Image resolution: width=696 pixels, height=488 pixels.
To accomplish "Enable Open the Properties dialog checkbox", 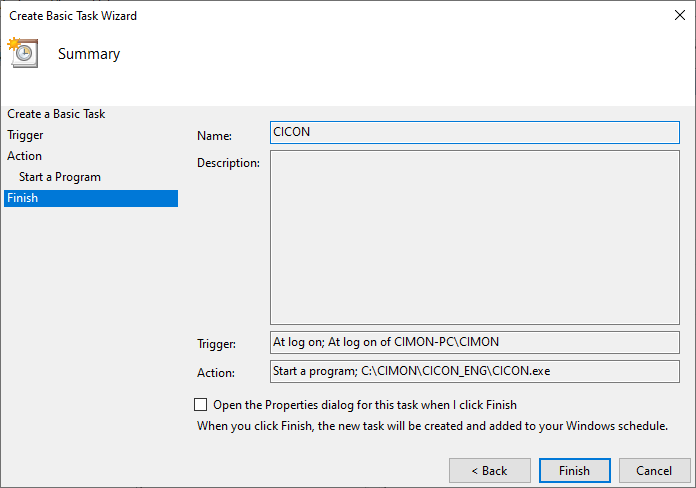I will coord(201,405).
